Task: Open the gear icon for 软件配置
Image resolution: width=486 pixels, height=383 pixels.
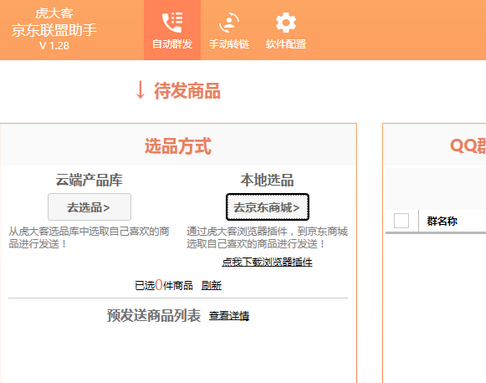Action: [x=286, y=23]
